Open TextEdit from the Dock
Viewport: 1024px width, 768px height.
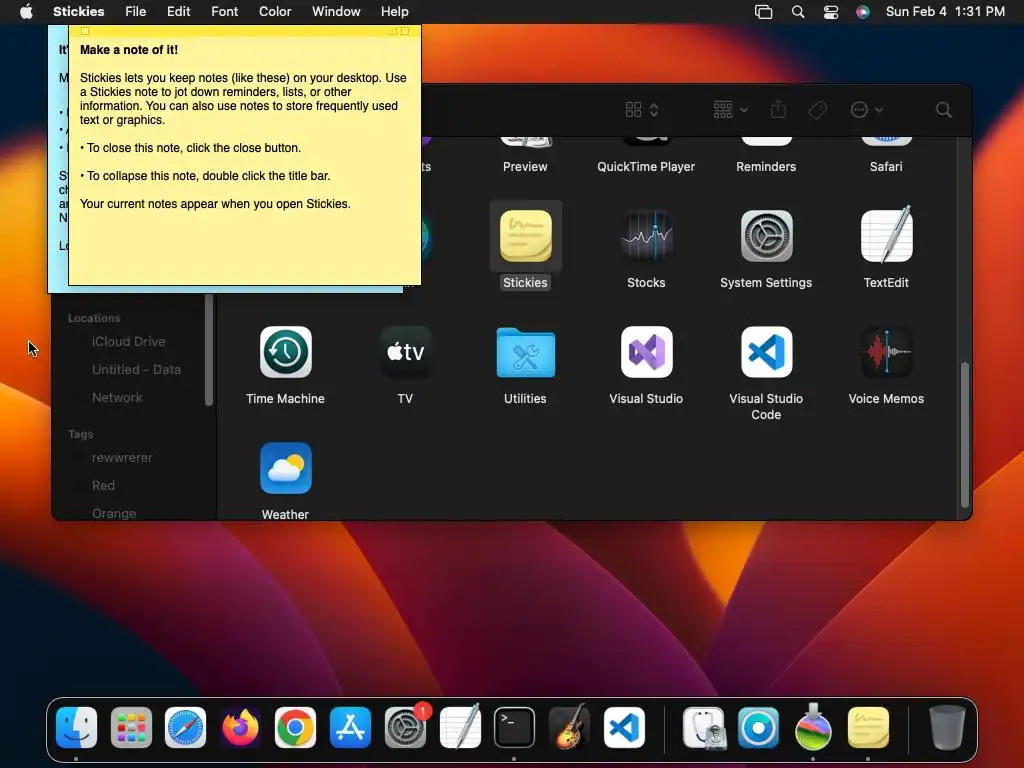460,727
